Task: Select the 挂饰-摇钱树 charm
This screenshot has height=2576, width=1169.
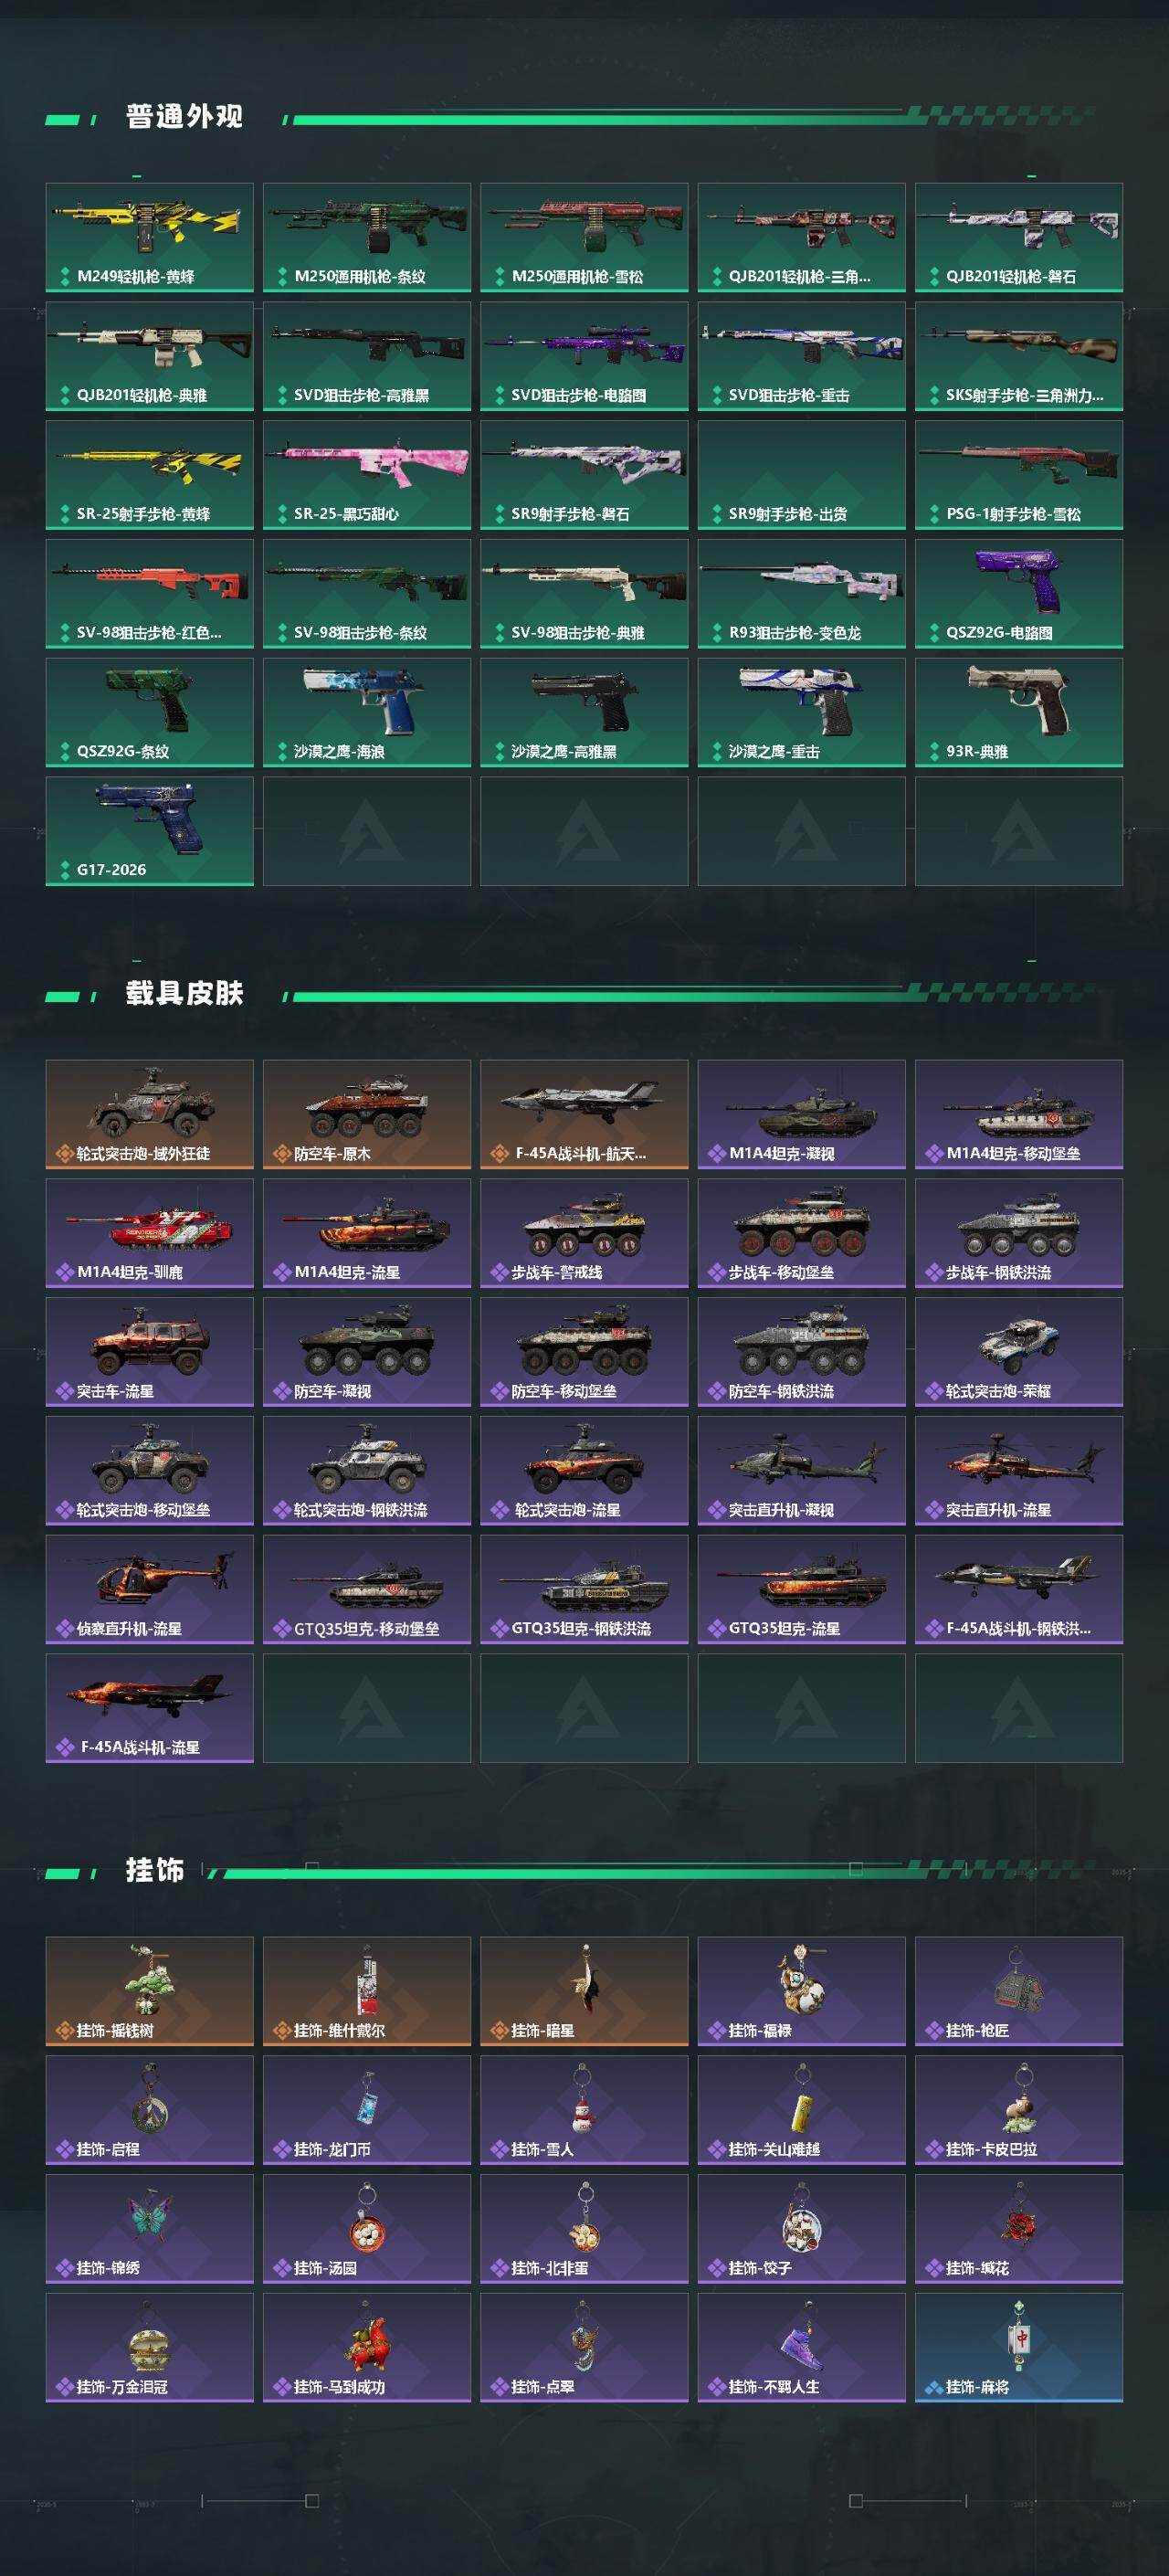Action: [149, 1991]
